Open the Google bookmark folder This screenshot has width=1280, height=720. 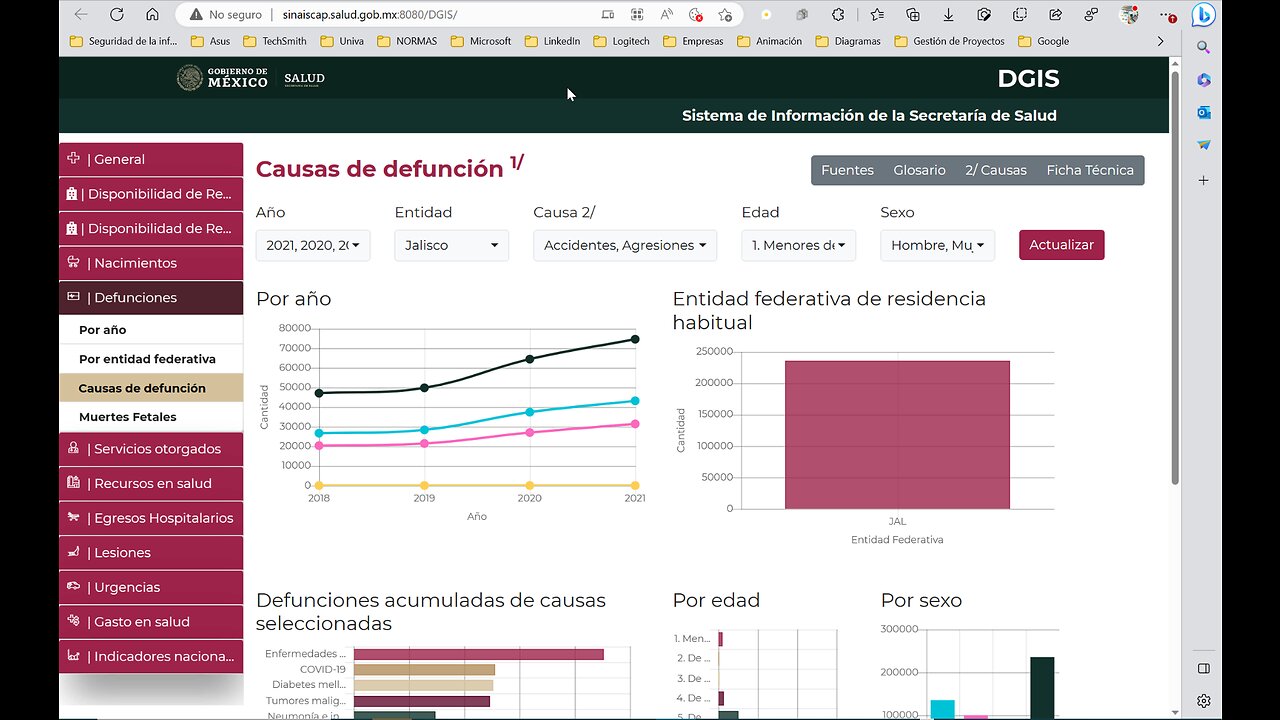coord(1045,41)
